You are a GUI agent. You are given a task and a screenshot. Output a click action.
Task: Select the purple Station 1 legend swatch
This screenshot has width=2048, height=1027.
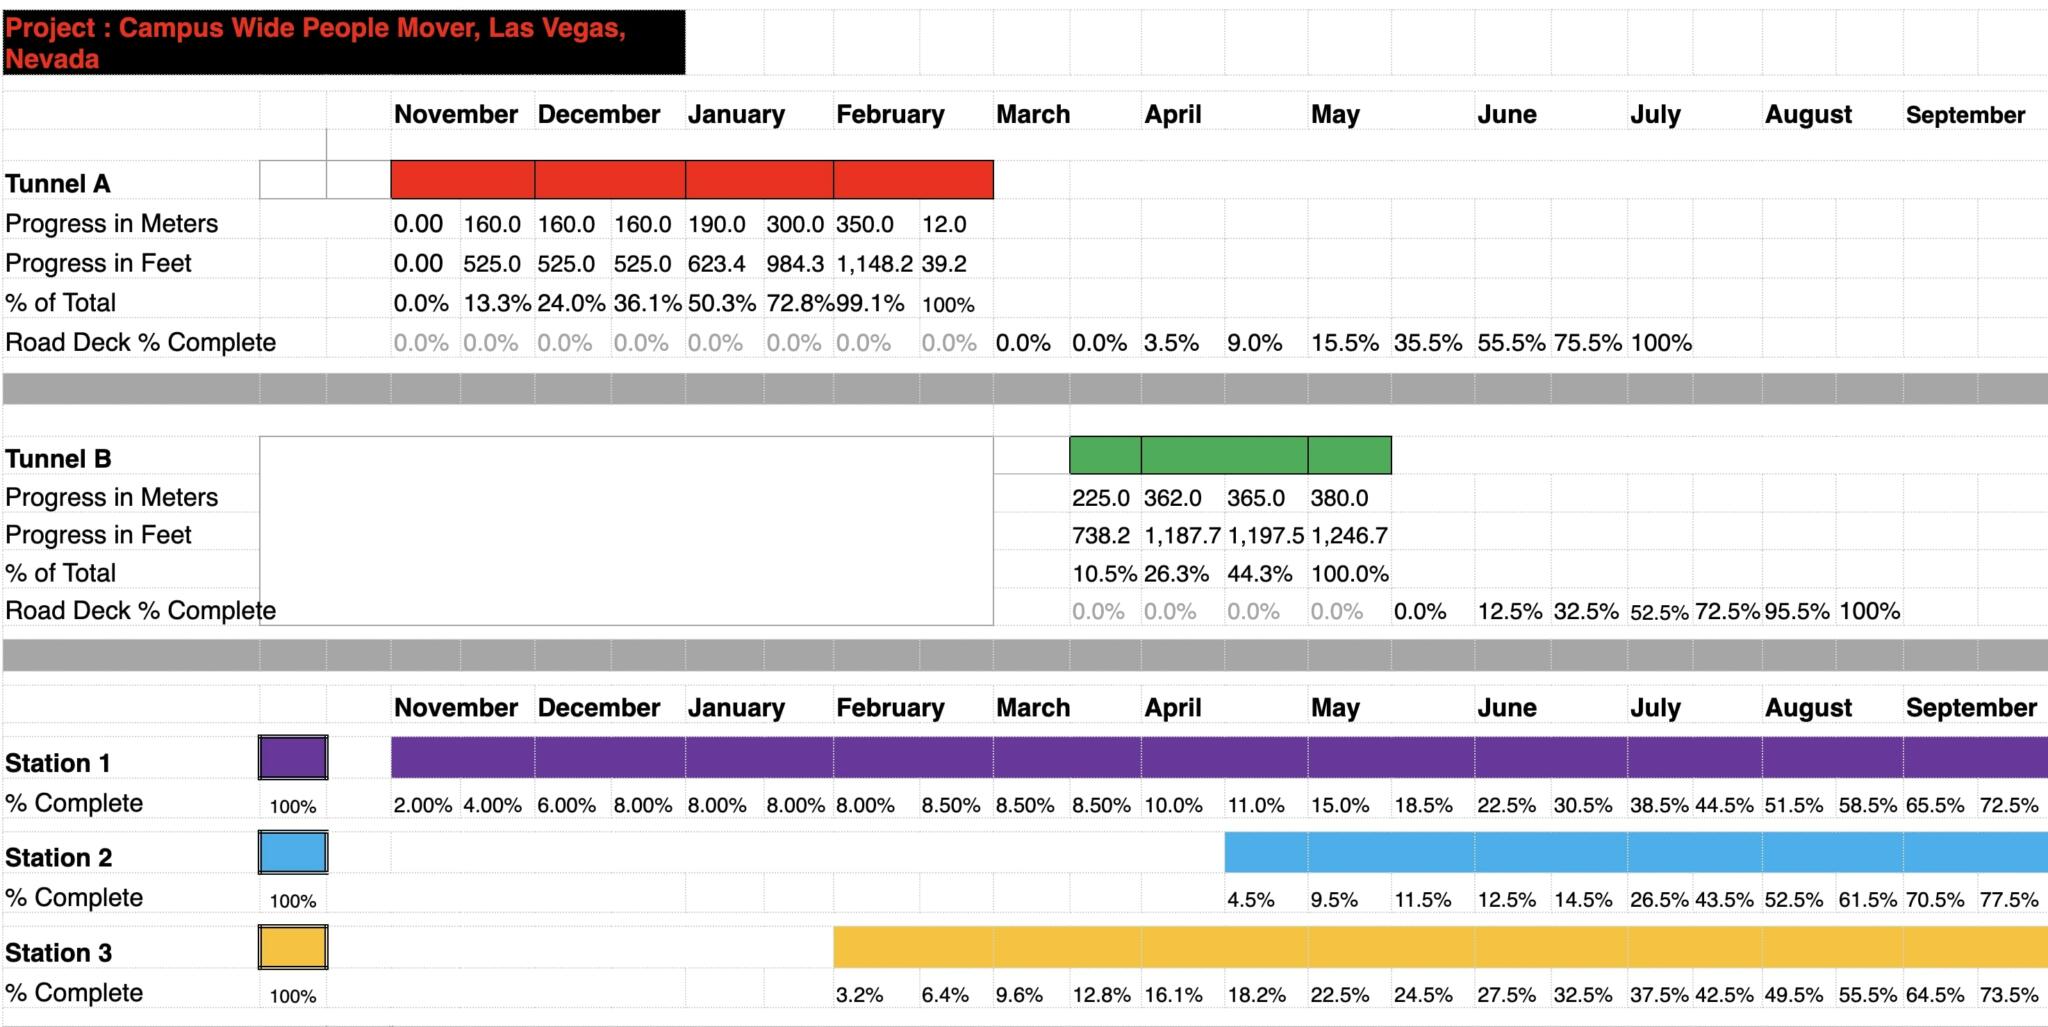(293, 757)
